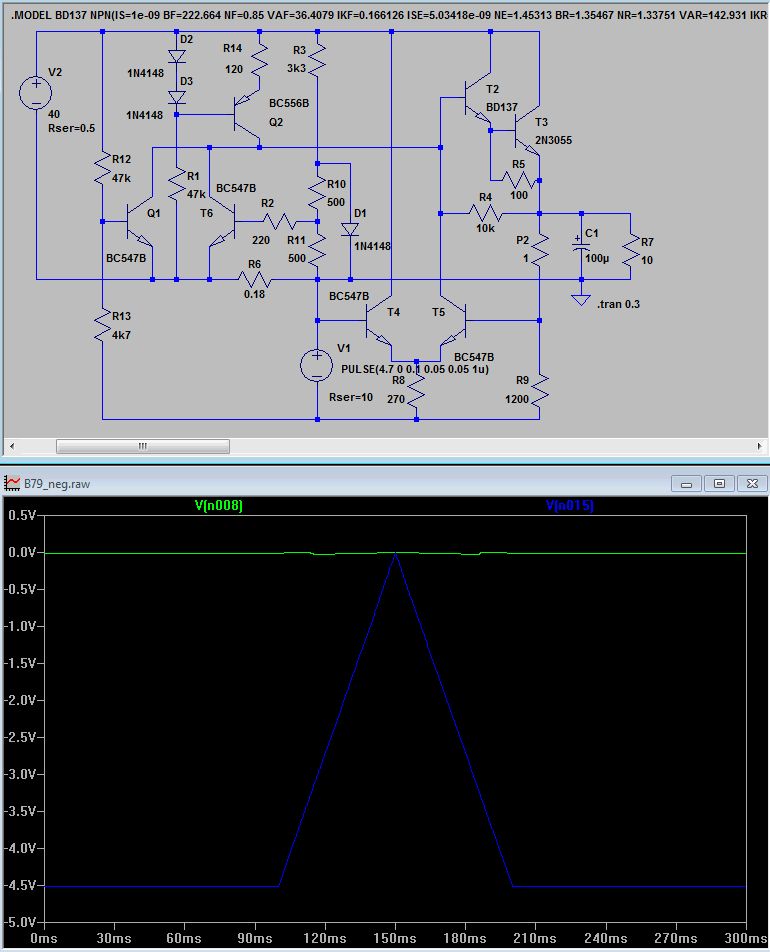
Task: Click the 3k3 value of R3
Action: [x=296, y=69]
